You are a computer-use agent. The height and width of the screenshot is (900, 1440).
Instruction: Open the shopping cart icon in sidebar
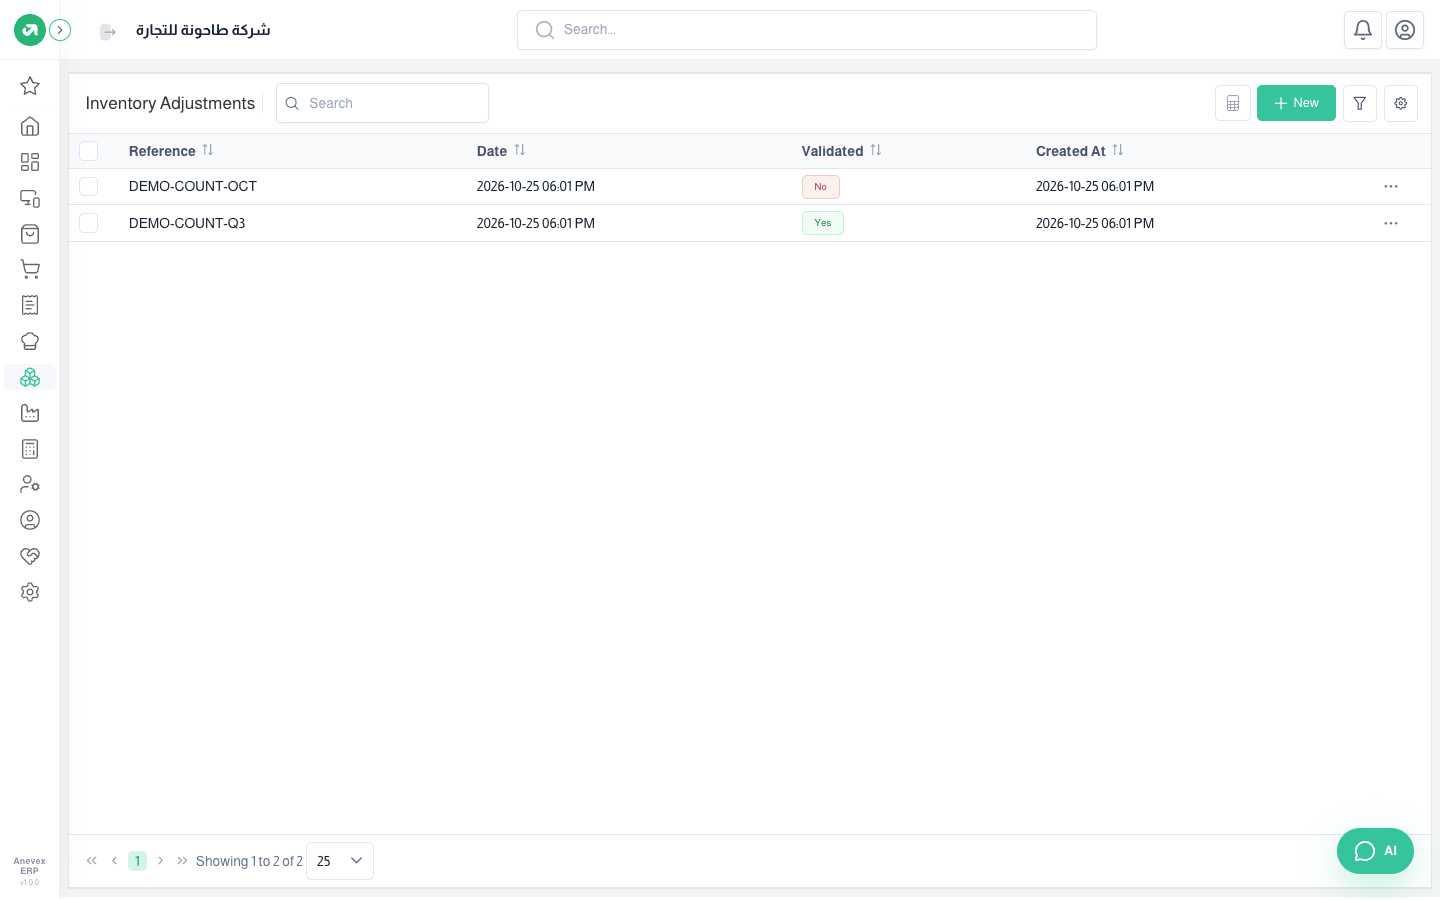pos(30,269)
